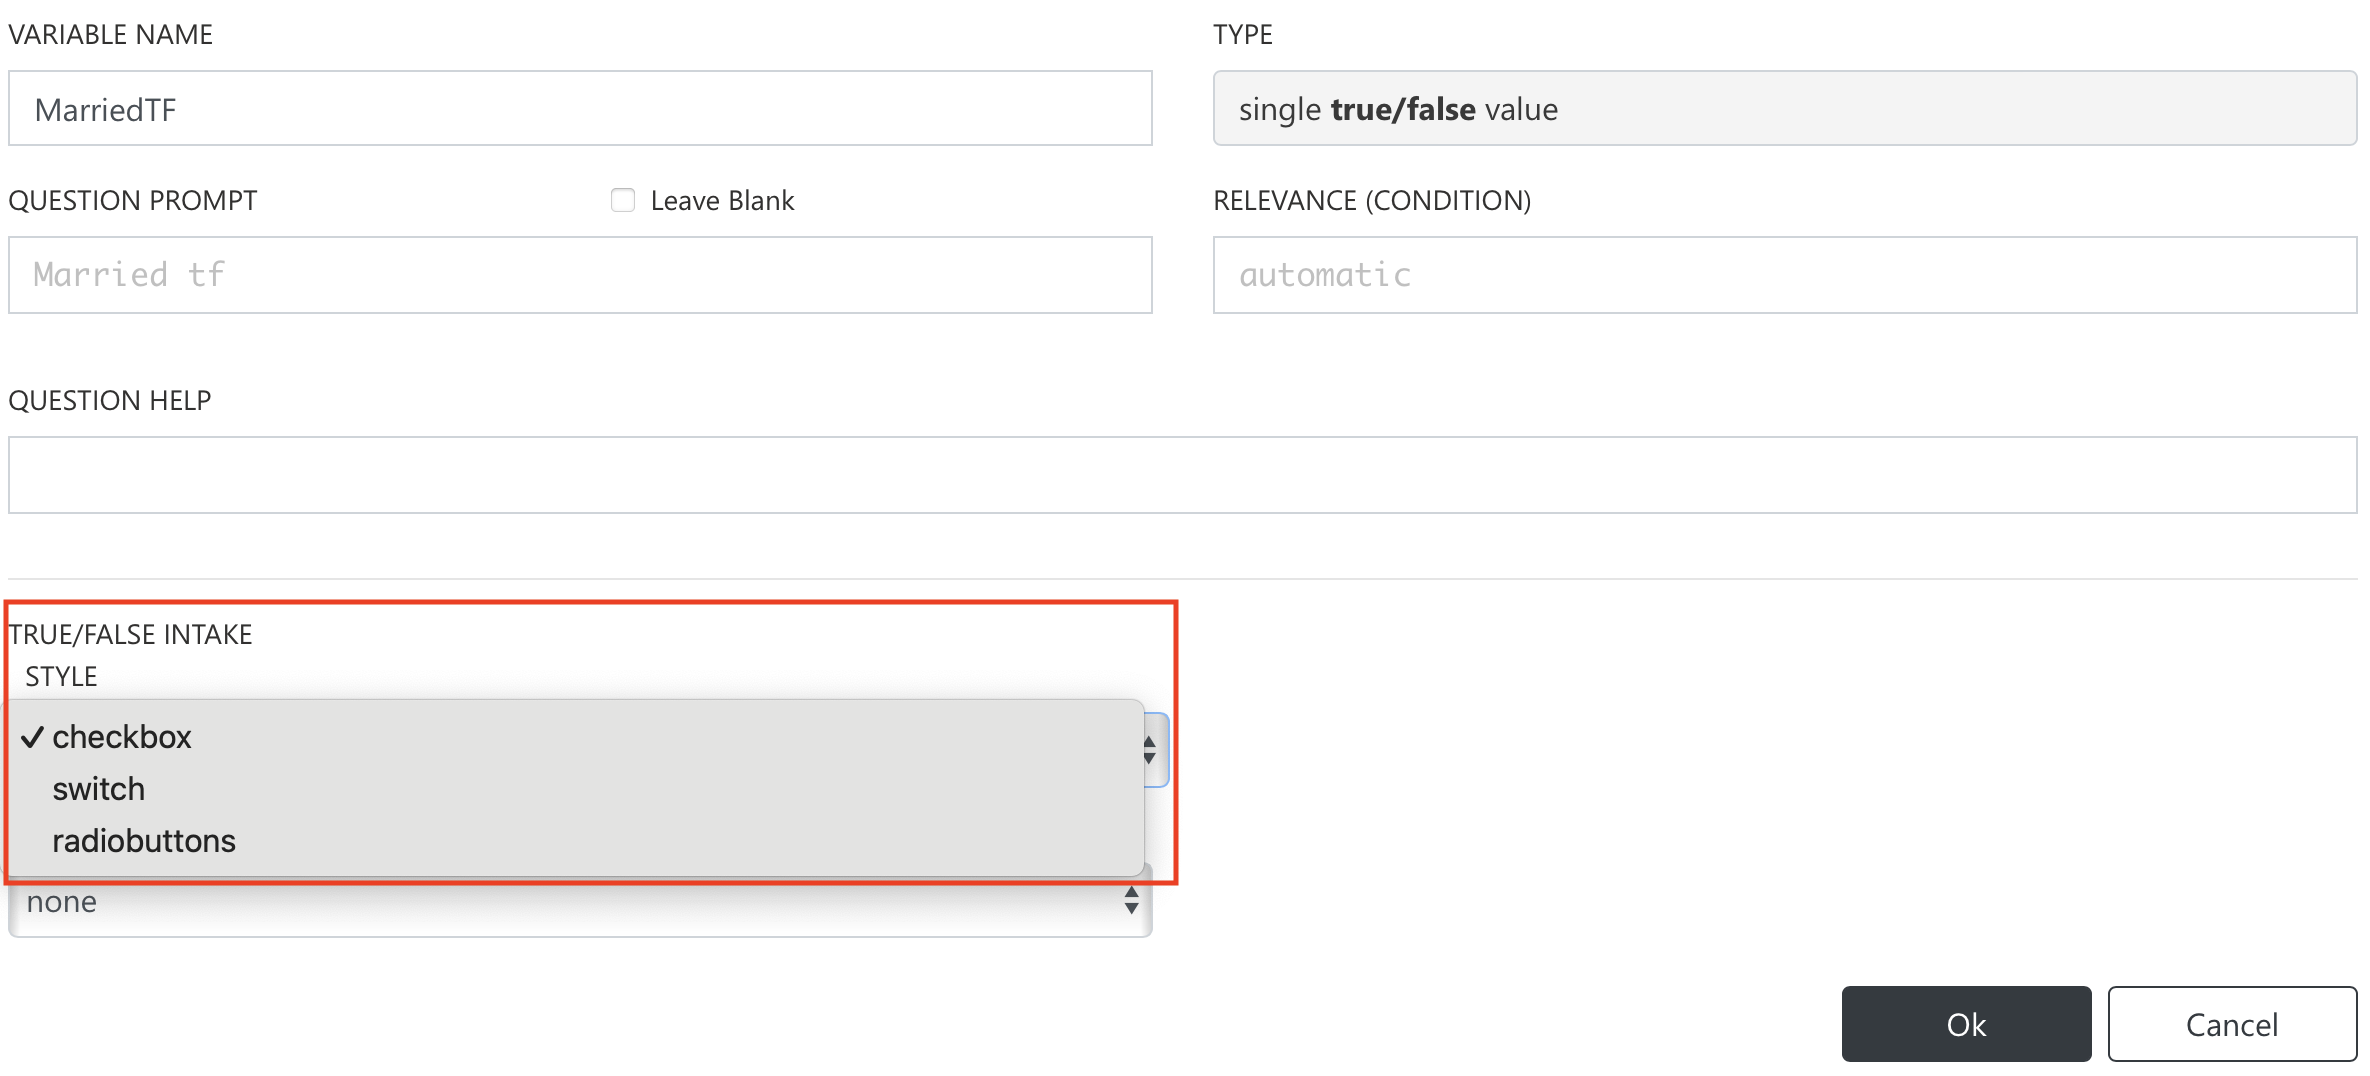The width and height of the screenshot is (2370, 1076).
Task: Click the STYLE label text
Action: 61,677
